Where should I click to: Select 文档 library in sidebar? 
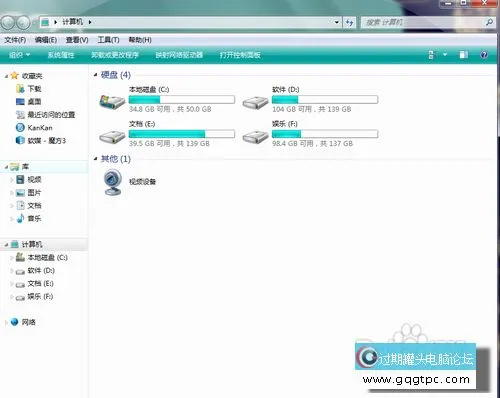click(29, 206)
